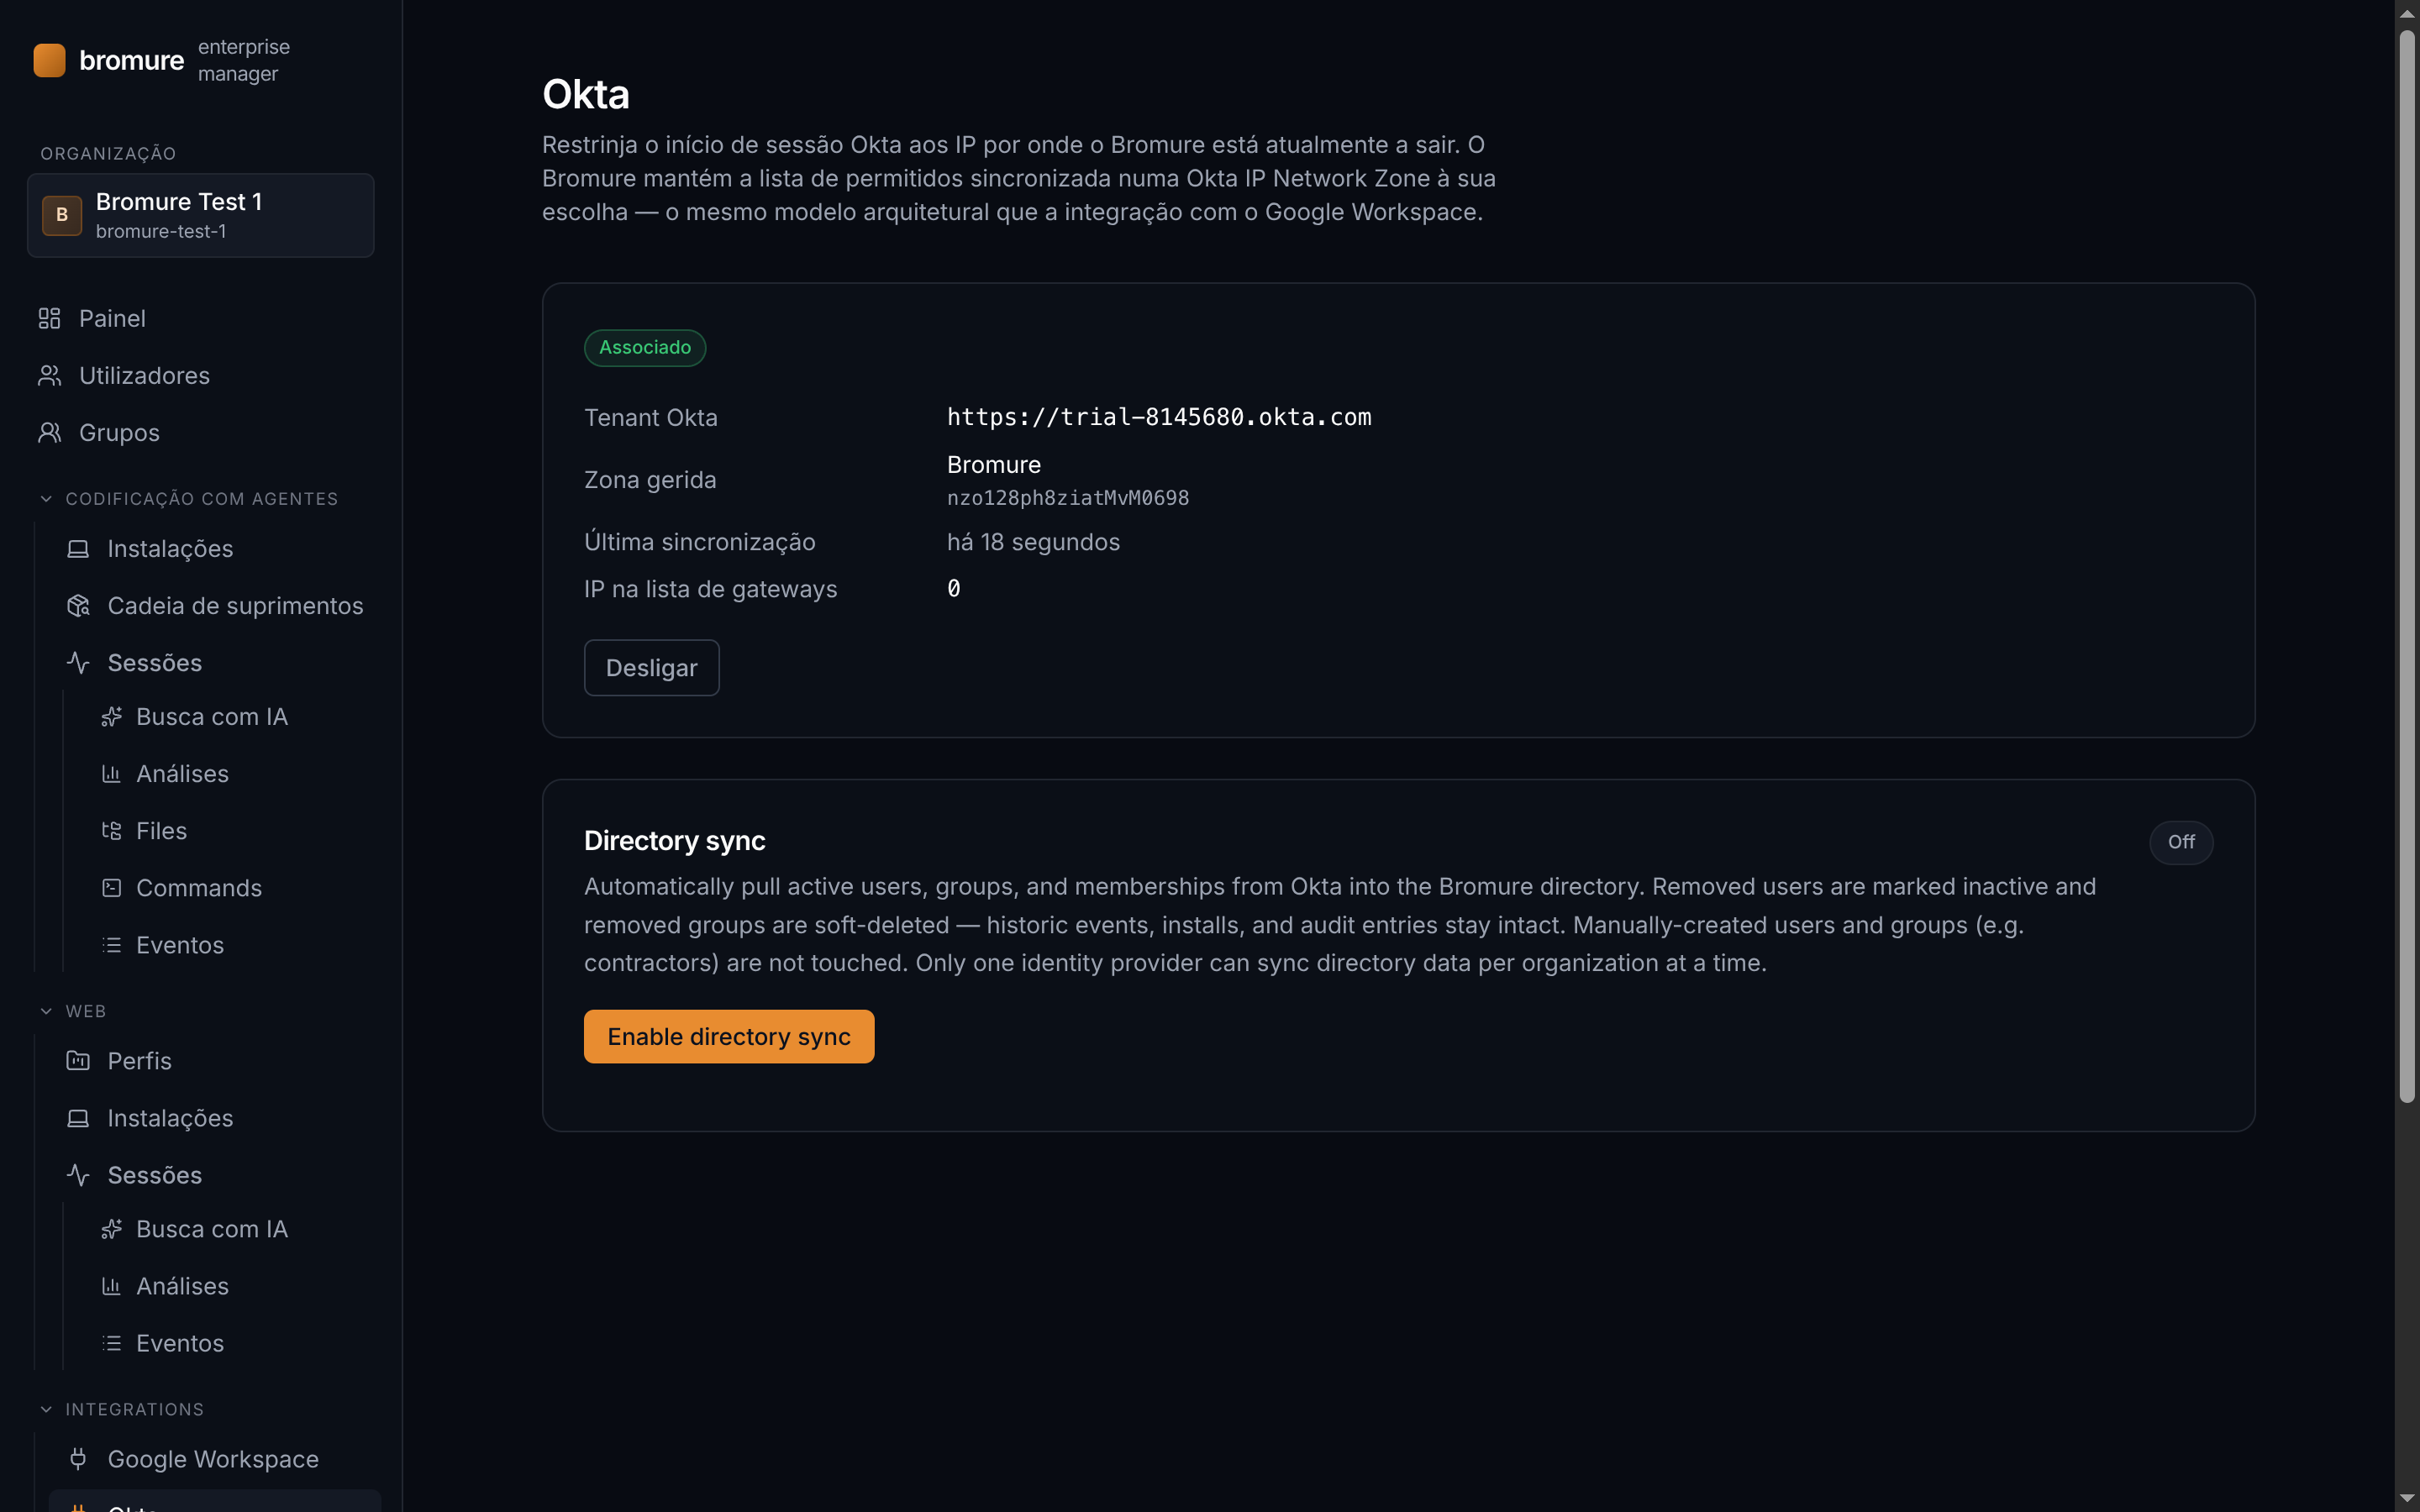Collapse the Integrations section chevron
Image resolution: width=2420 pixels, height=1512 pixels.
click(46, 1409)
